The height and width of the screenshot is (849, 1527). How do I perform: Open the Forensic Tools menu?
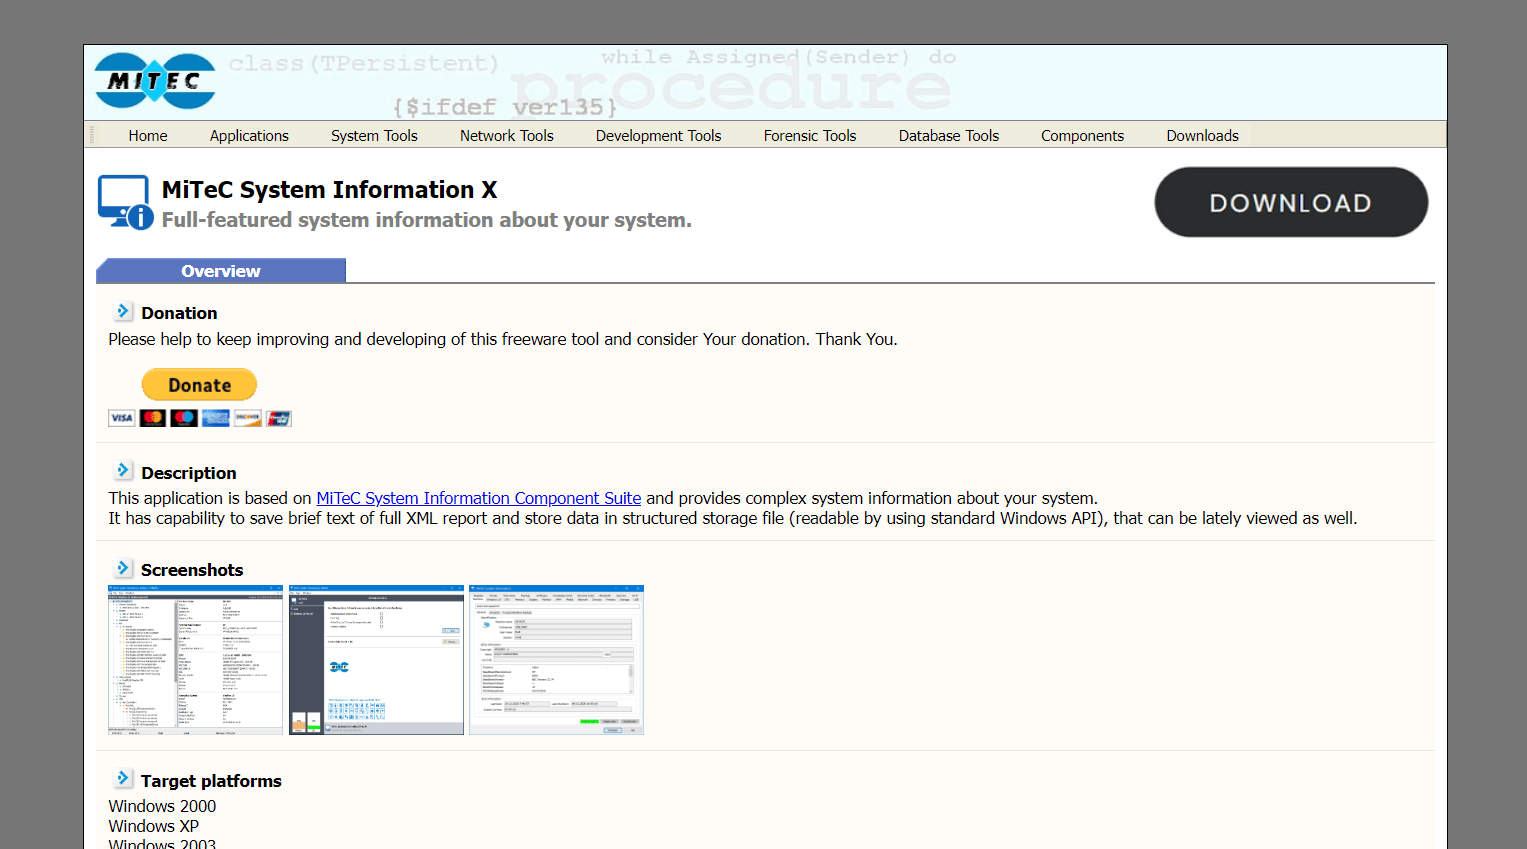coord(810,136)
